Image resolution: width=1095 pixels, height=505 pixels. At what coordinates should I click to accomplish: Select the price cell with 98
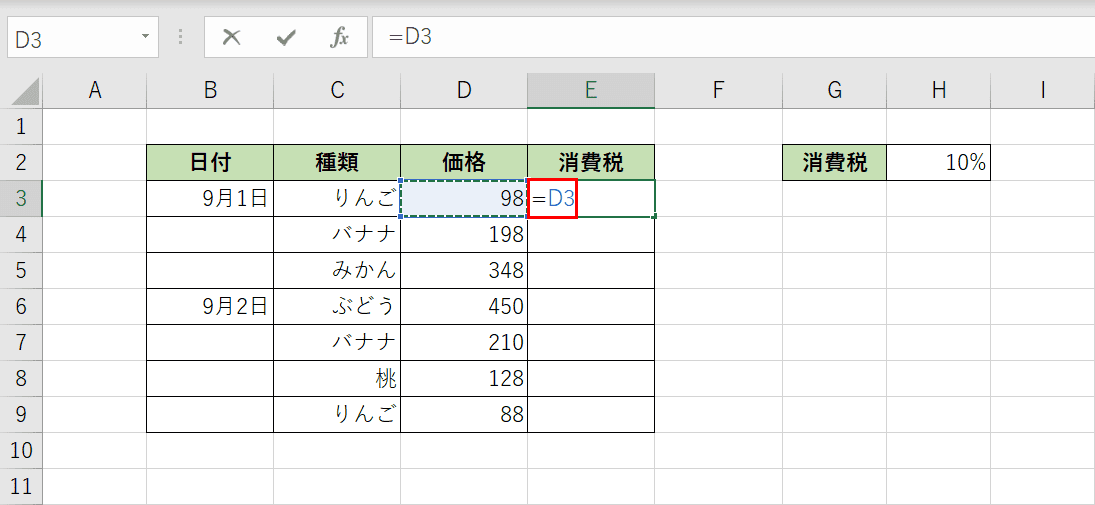[x=464, y=199]
